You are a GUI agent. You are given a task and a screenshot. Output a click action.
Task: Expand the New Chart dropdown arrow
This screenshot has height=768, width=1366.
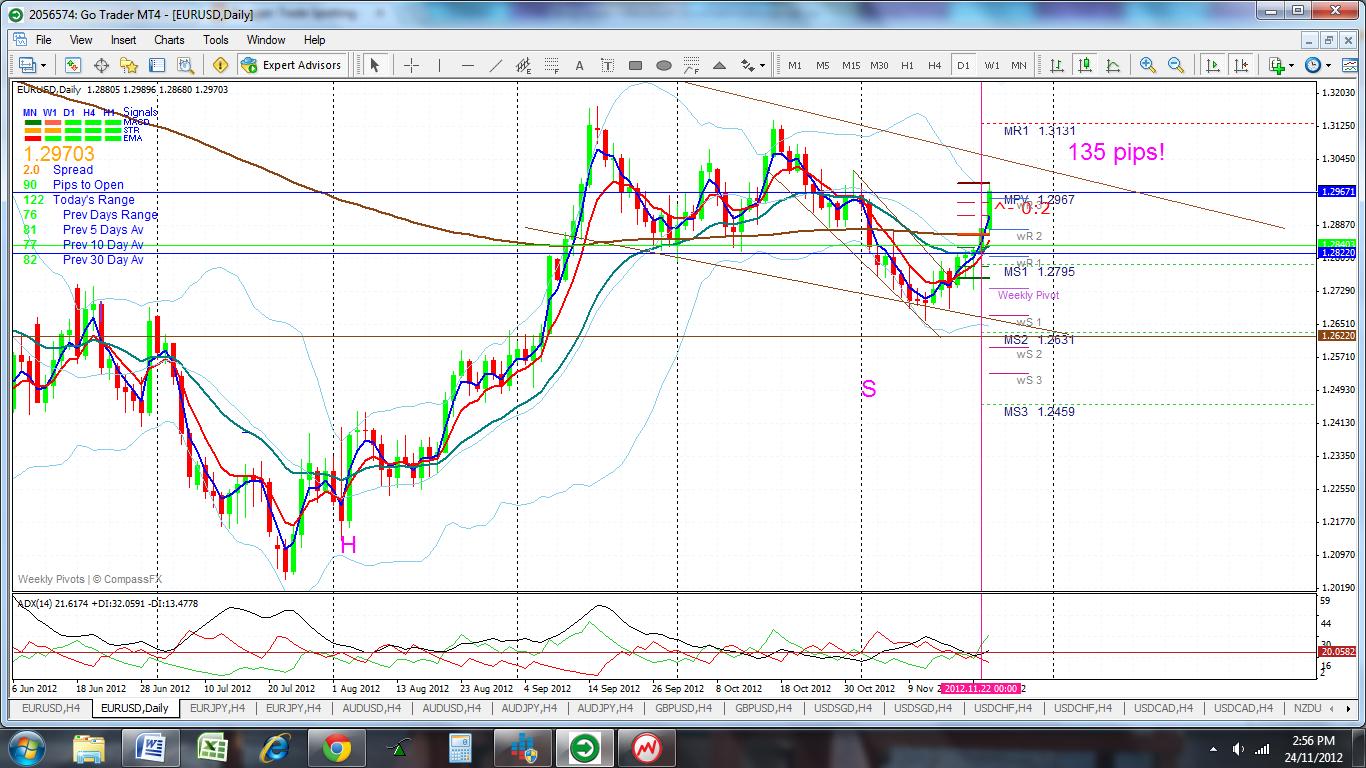click(x=44, y=66)
